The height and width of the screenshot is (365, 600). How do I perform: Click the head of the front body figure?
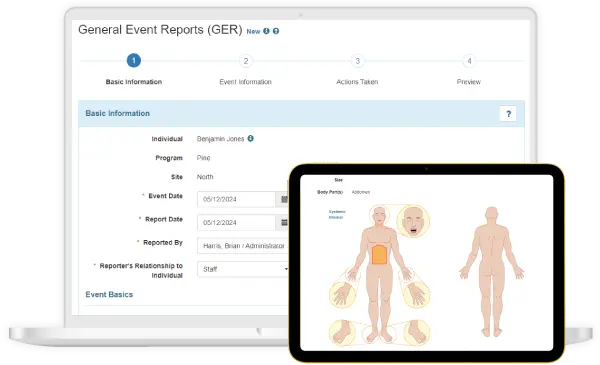coord(379,216)
